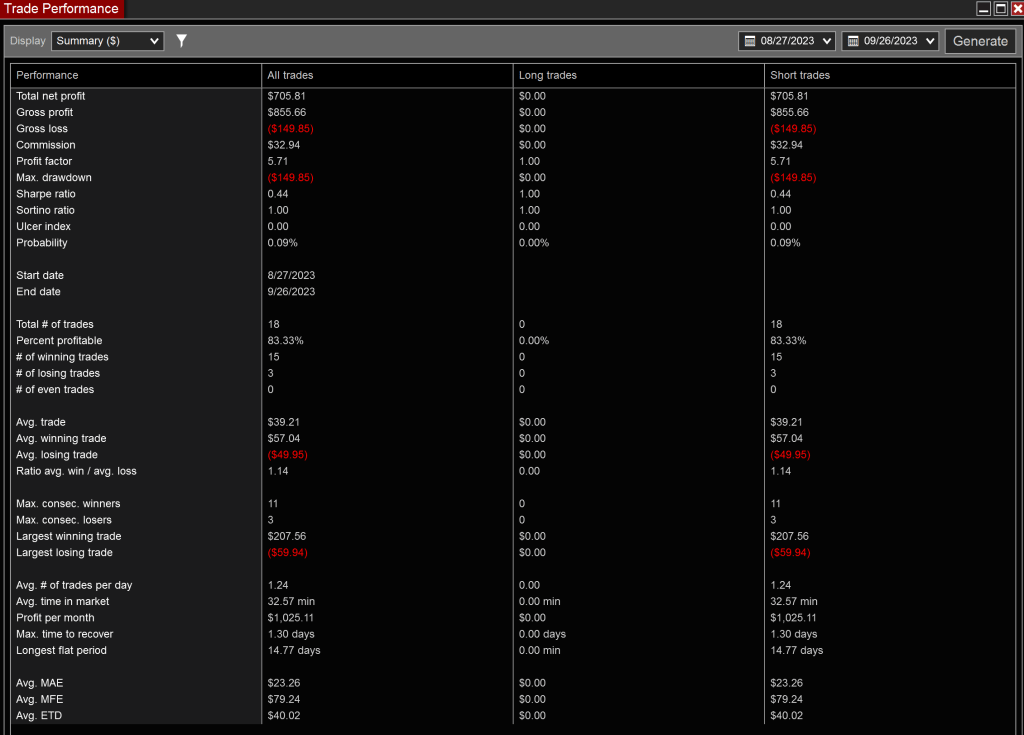Viewport: 1024px width, 735px height.
Task: Click the Long trades column header
Action: click(x=547, y=75)
